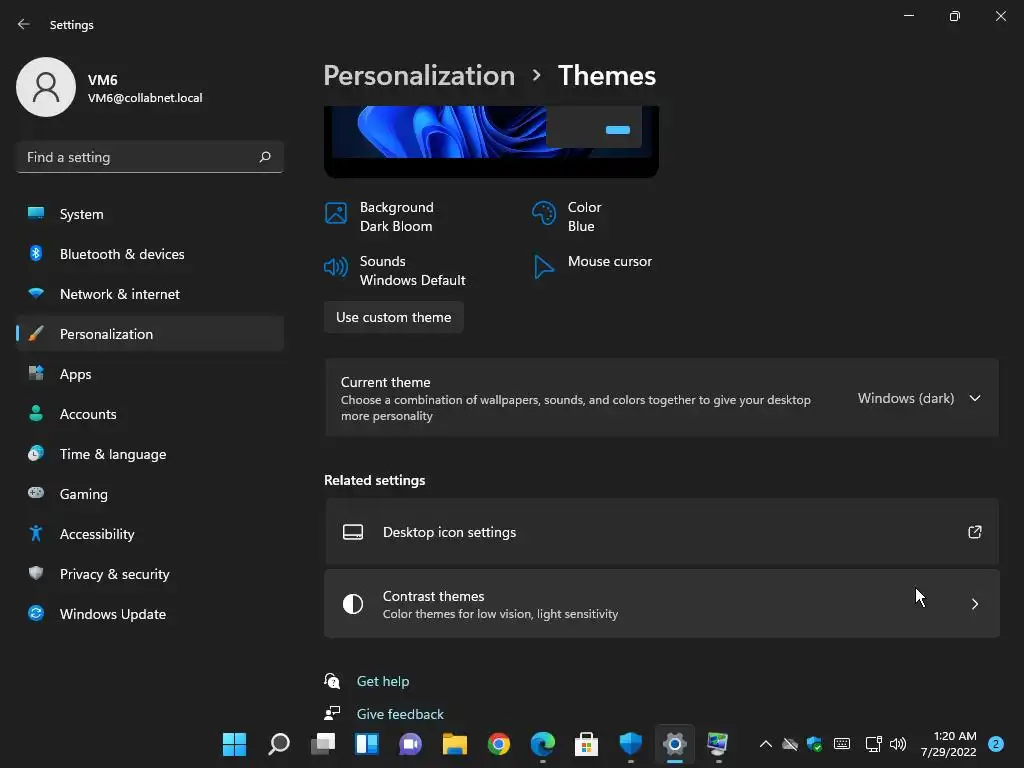Image resolution: width=1024 pixels, height=768 pixels.
Task: Open the Chat app on the taskbar
Action: pyautogui.click(x=410, y=744)
